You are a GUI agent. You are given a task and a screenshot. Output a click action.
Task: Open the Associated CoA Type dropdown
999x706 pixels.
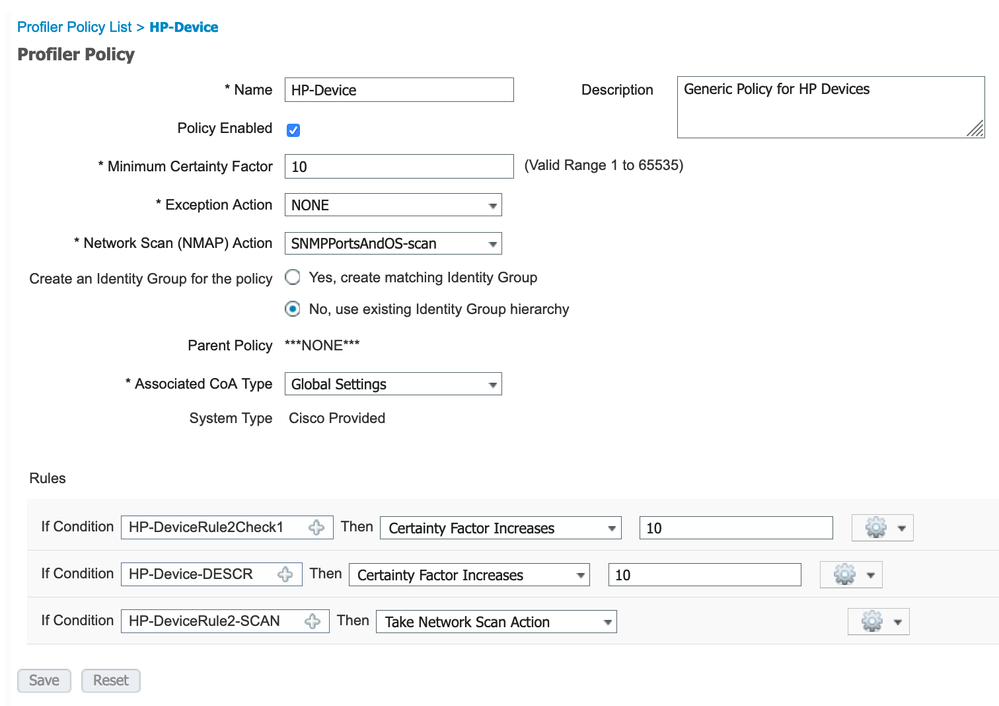[x=393, y=384]
